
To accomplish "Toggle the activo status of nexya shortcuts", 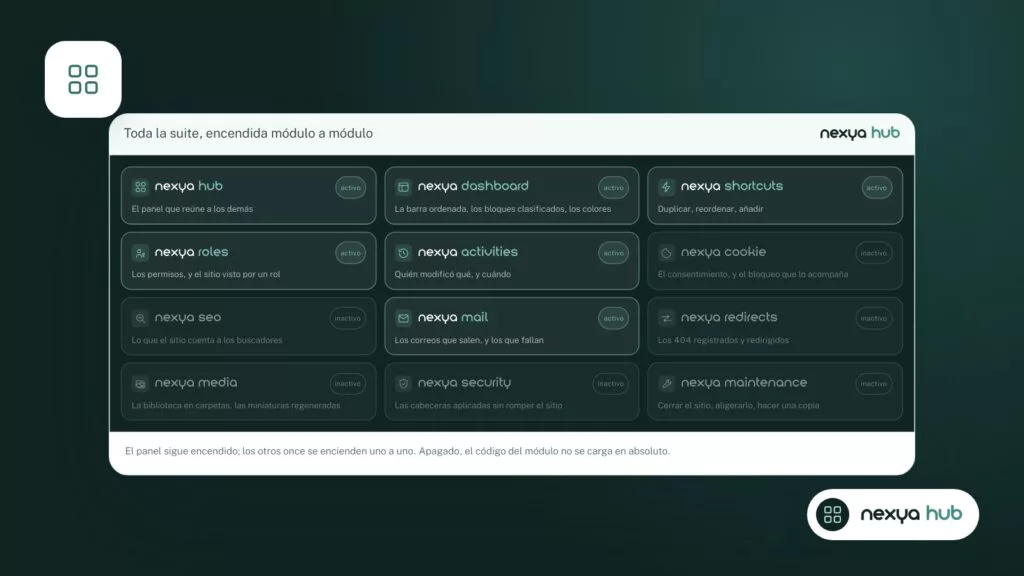I will point(876,187).
